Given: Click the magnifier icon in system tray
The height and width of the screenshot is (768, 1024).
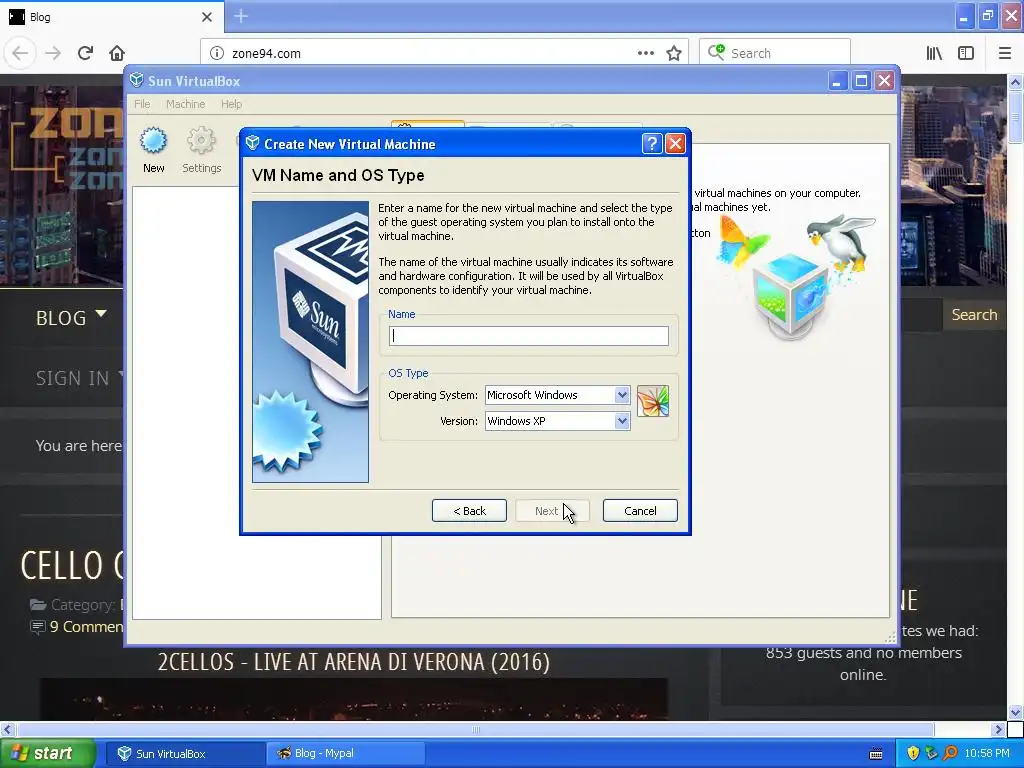Looking at the screenshot, I should coord(950,753).
